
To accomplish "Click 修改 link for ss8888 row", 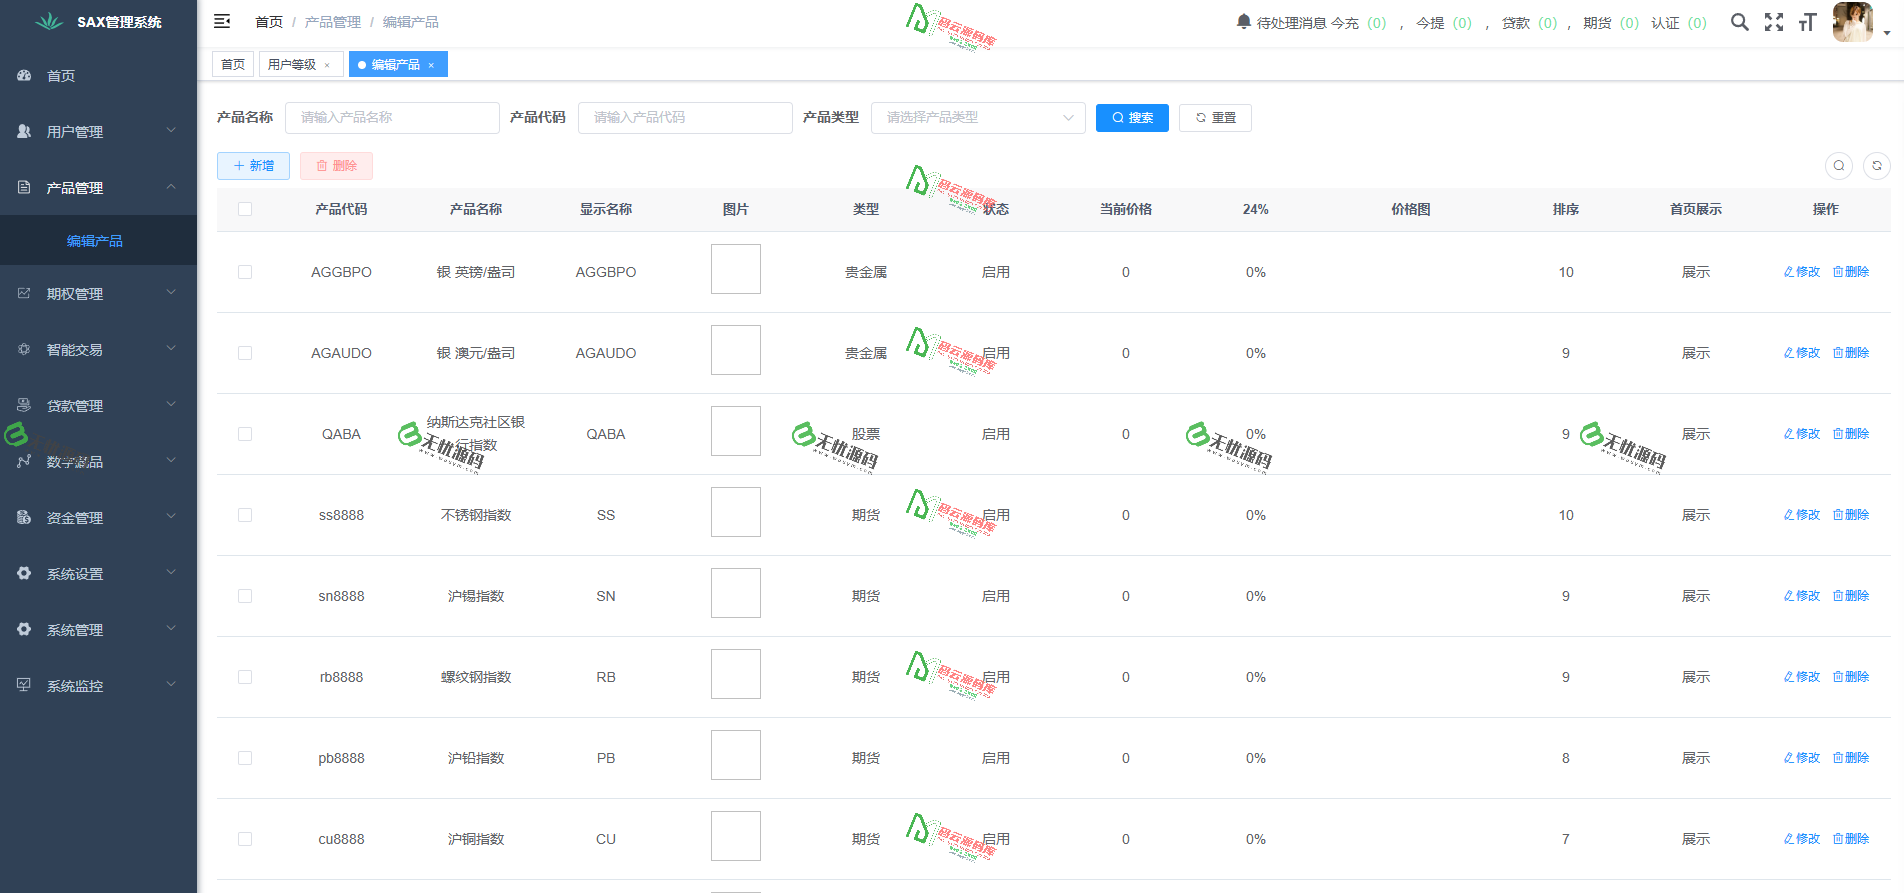I will pos(1802,515).
